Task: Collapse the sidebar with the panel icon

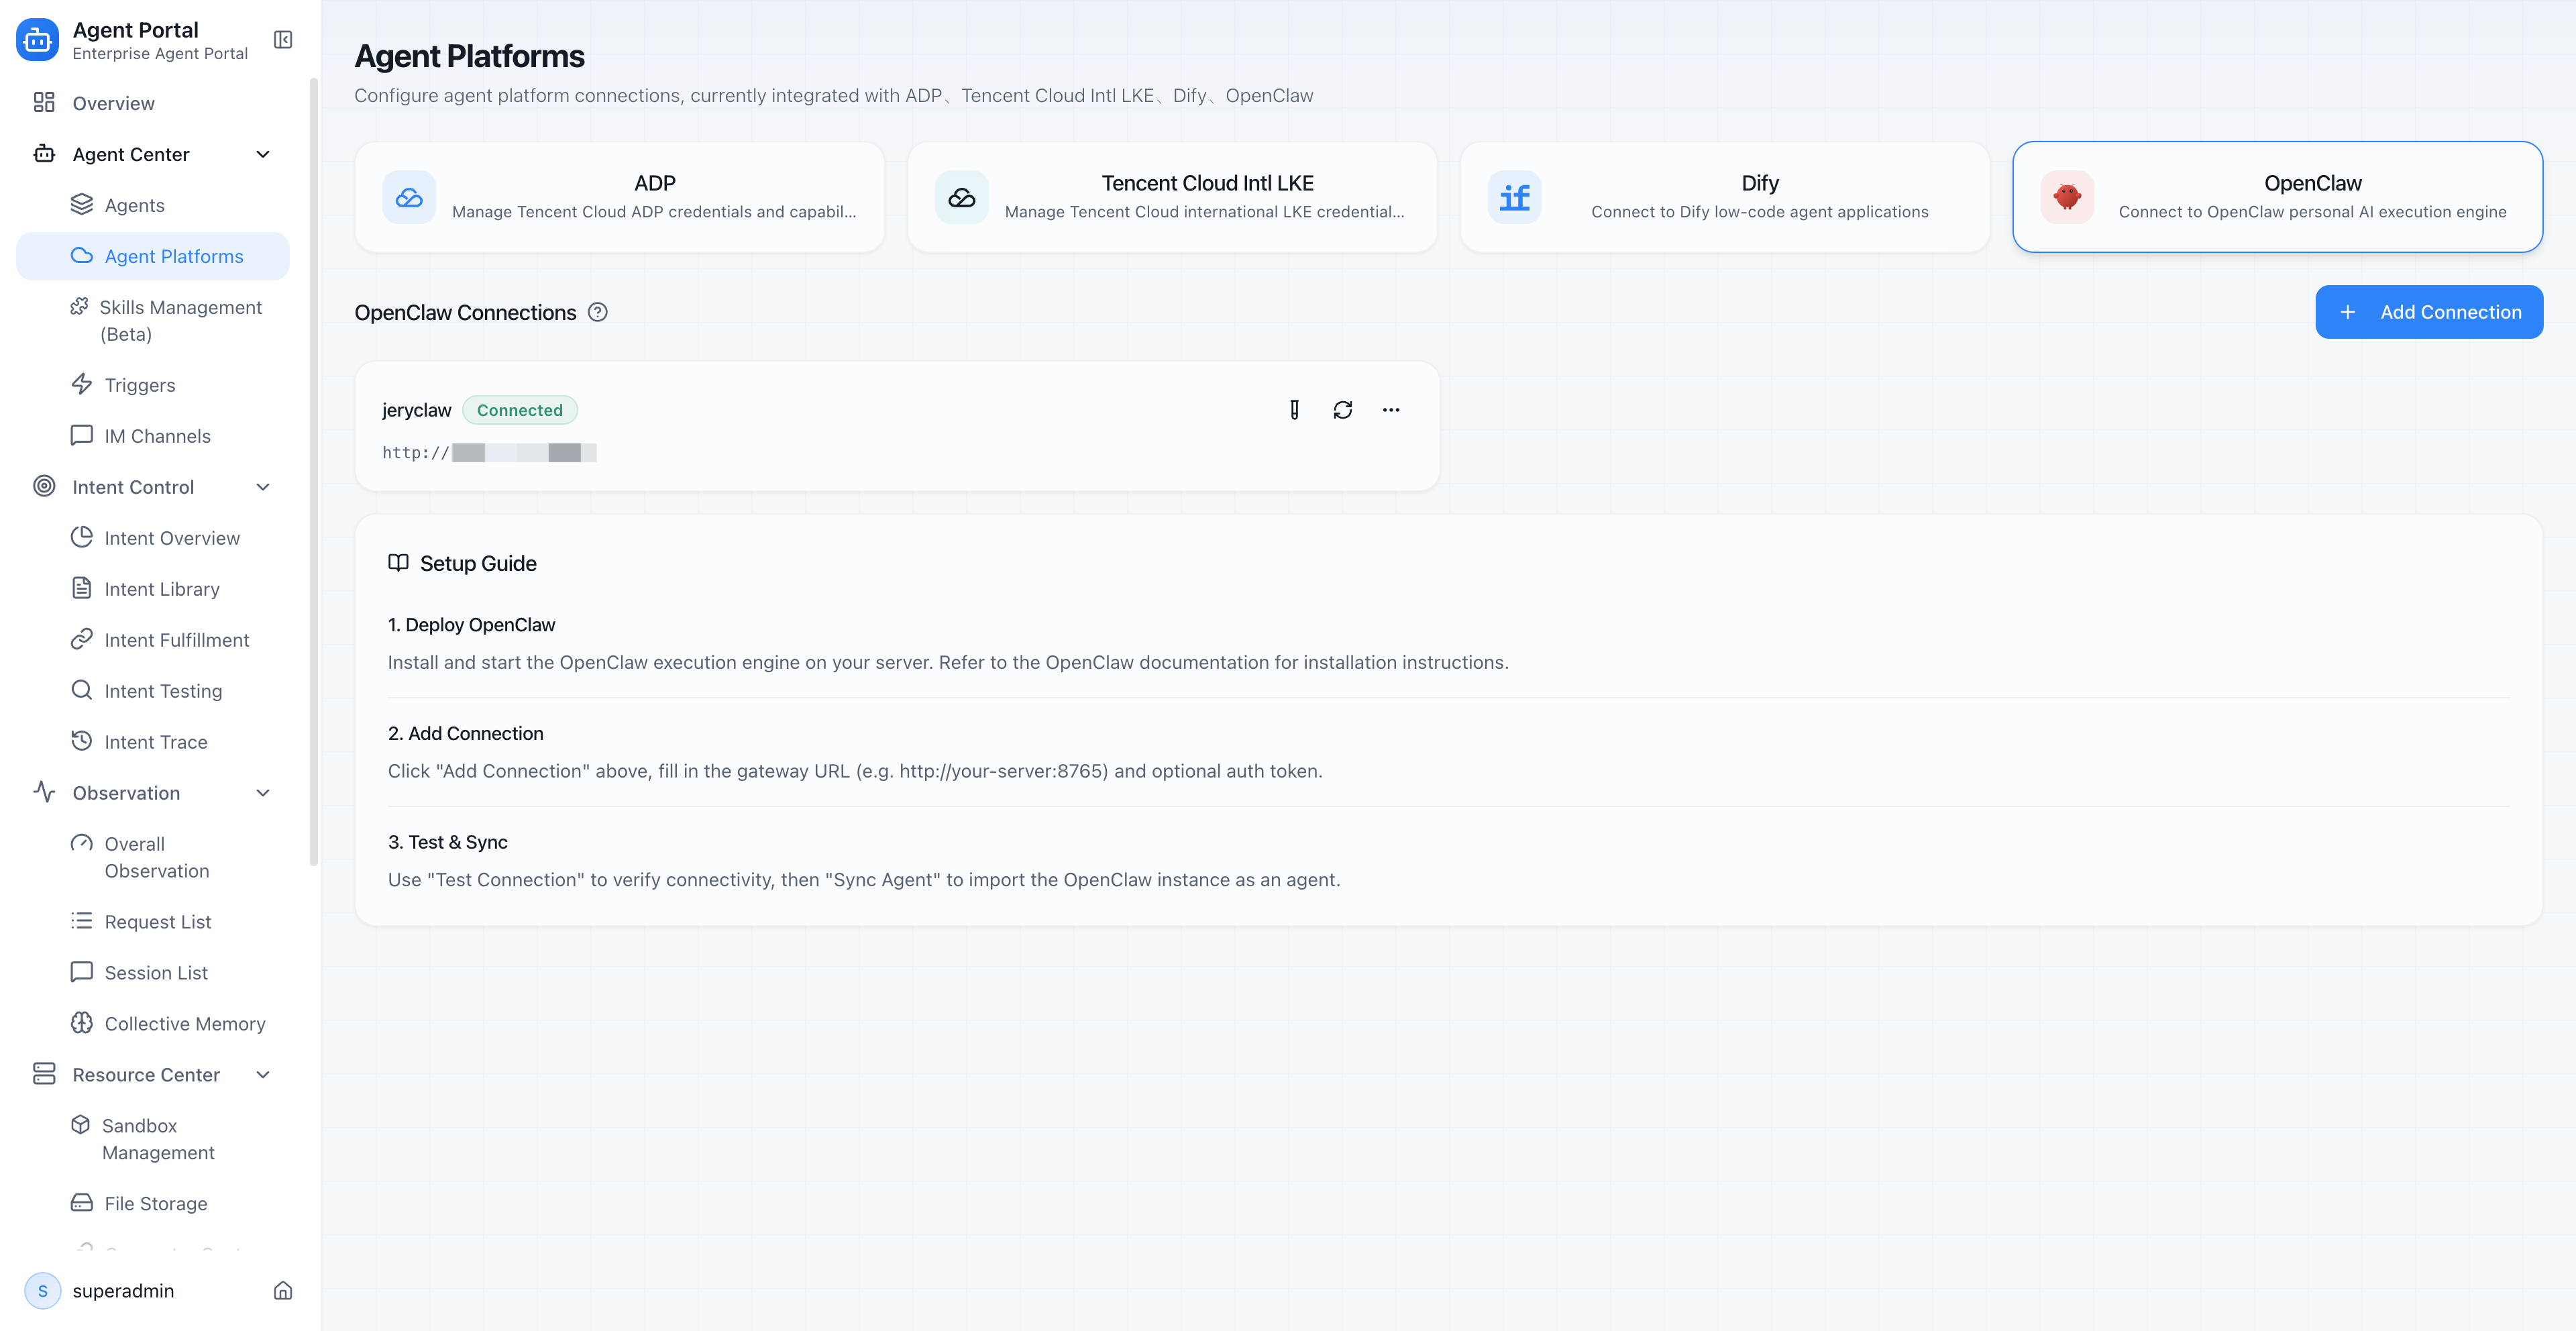Action: [283, 40]
